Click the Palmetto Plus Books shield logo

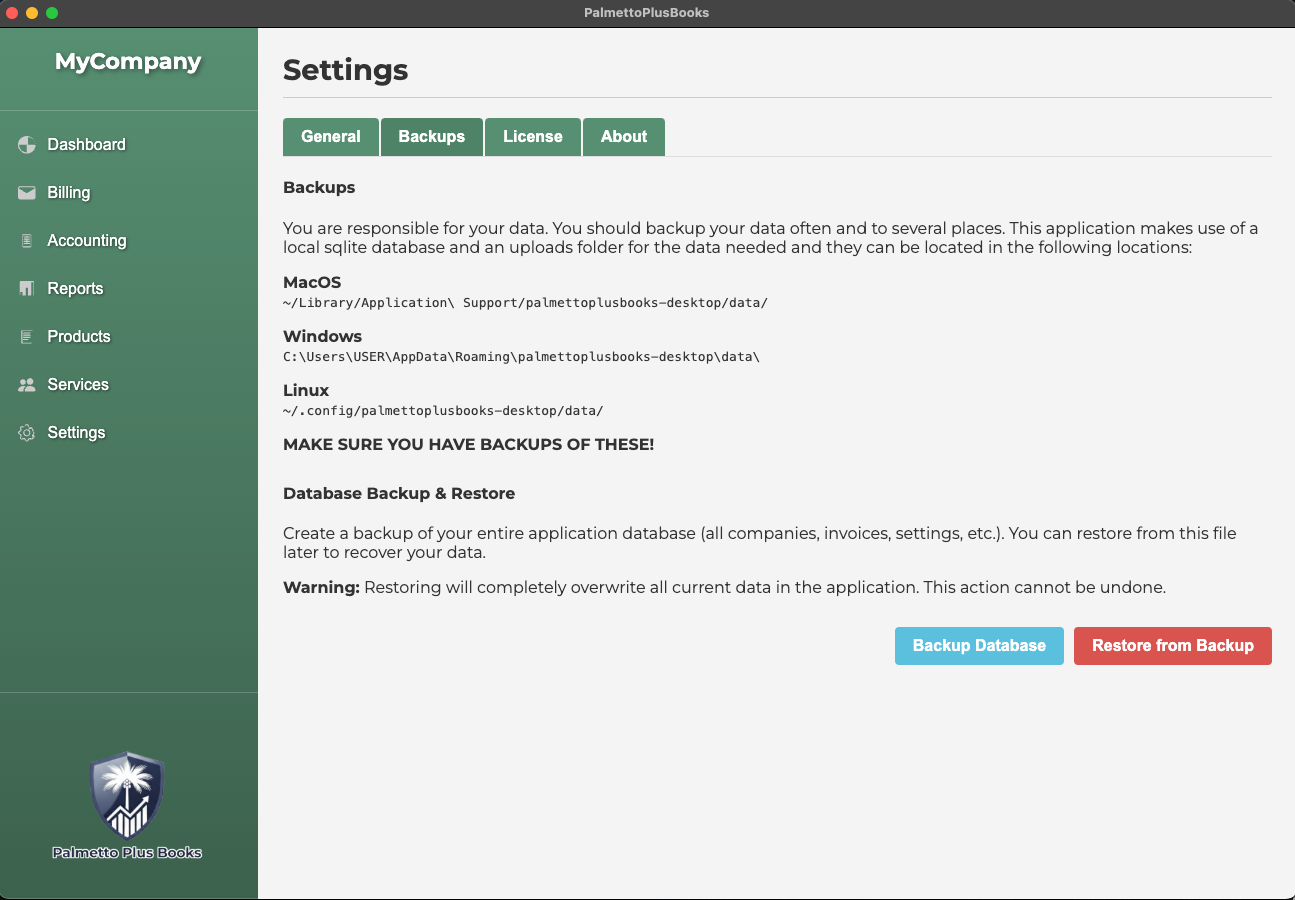(127, 796)
